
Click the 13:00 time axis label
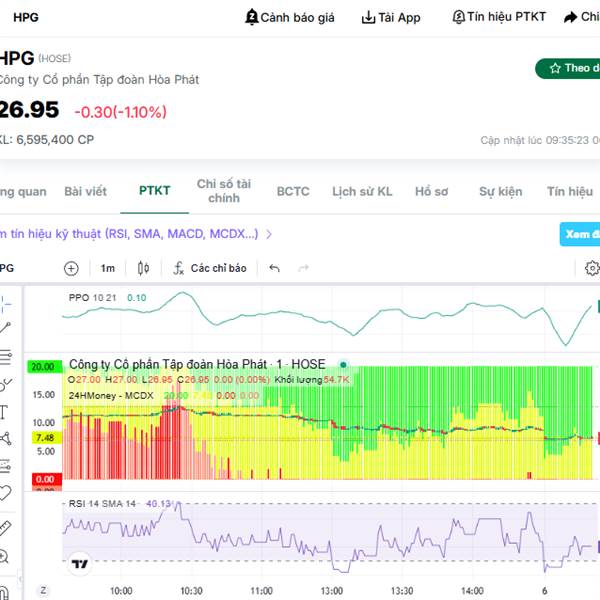332,591
